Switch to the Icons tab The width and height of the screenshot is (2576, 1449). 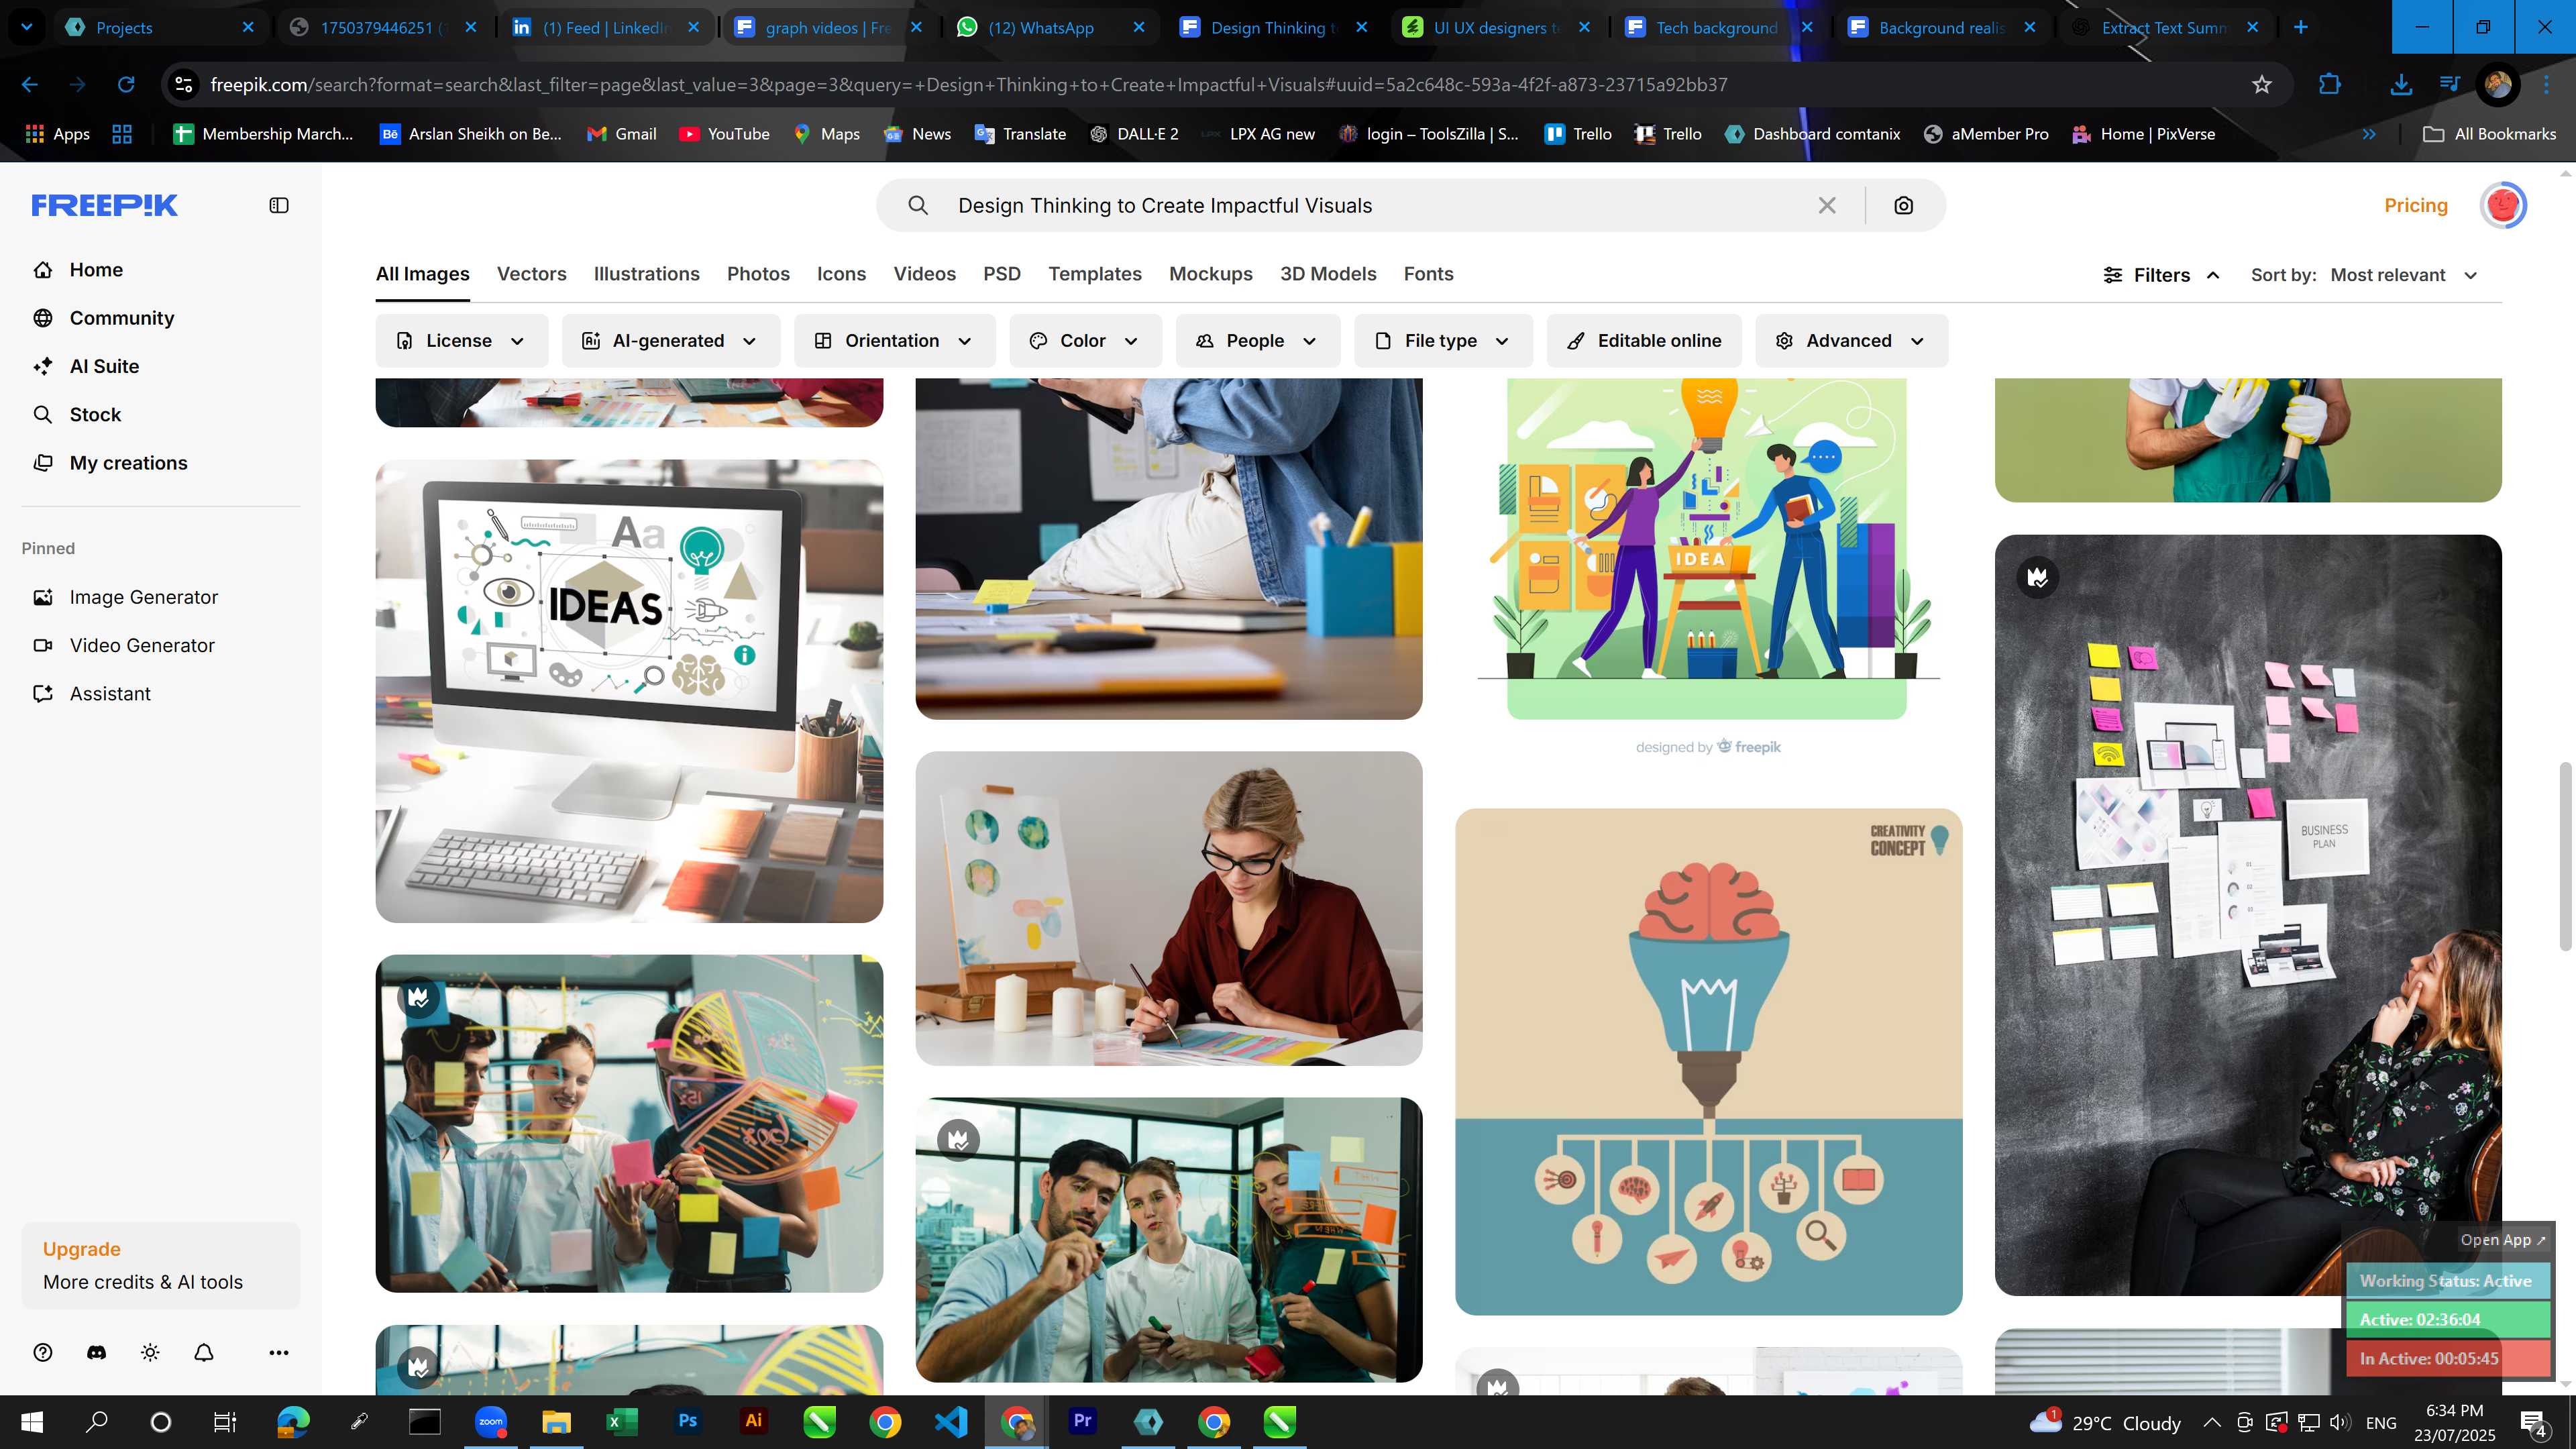pos(841,274)
